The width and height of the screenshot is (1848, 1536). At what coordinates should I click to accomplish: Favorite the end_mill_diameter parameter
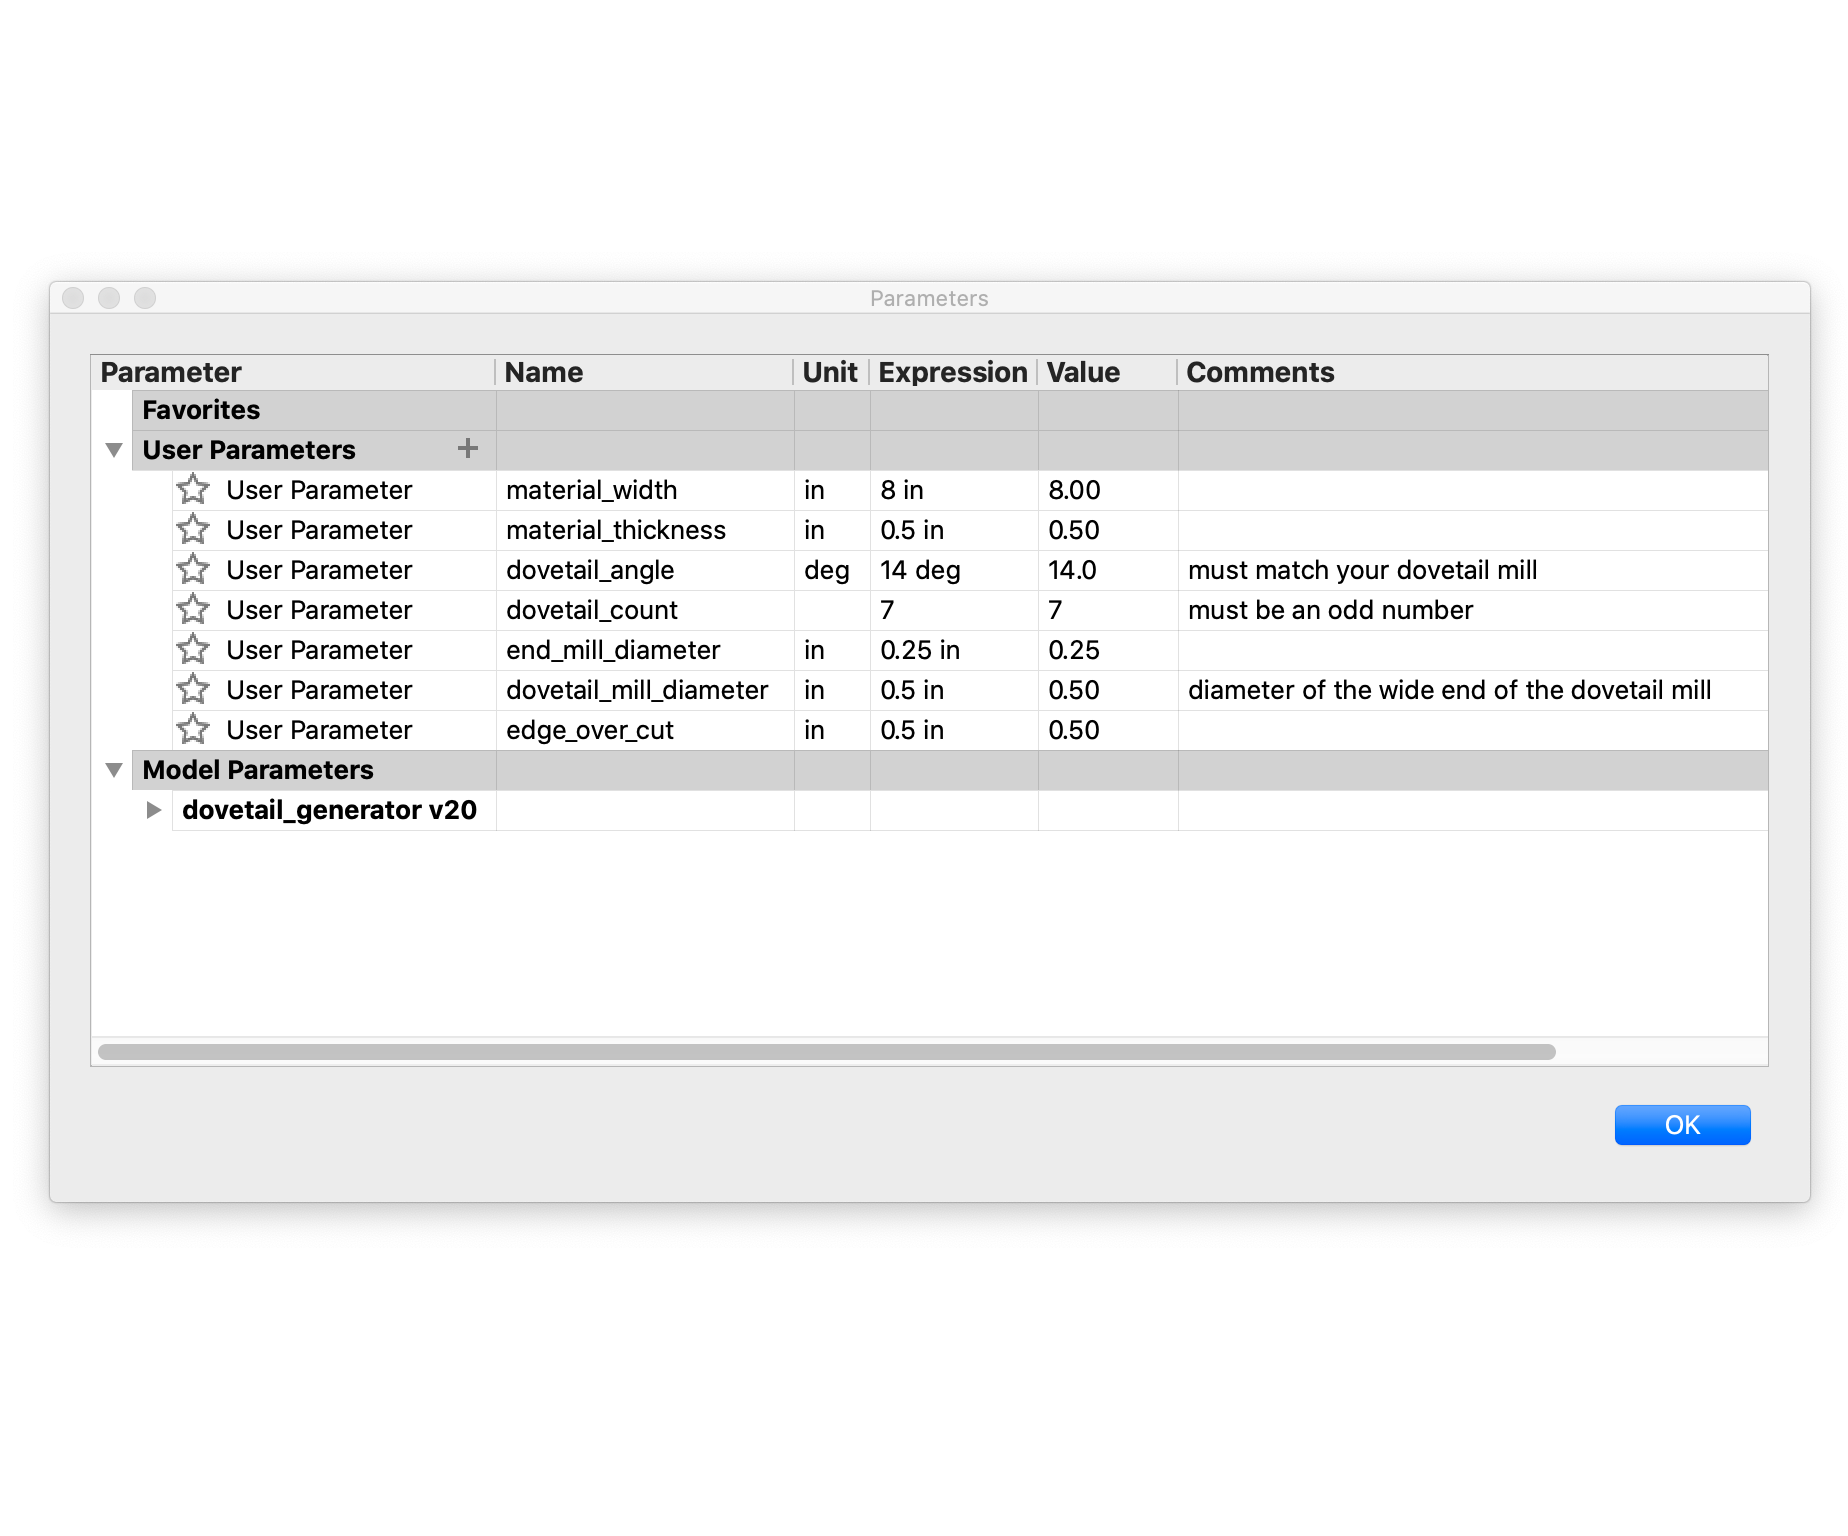pos(193,650)
